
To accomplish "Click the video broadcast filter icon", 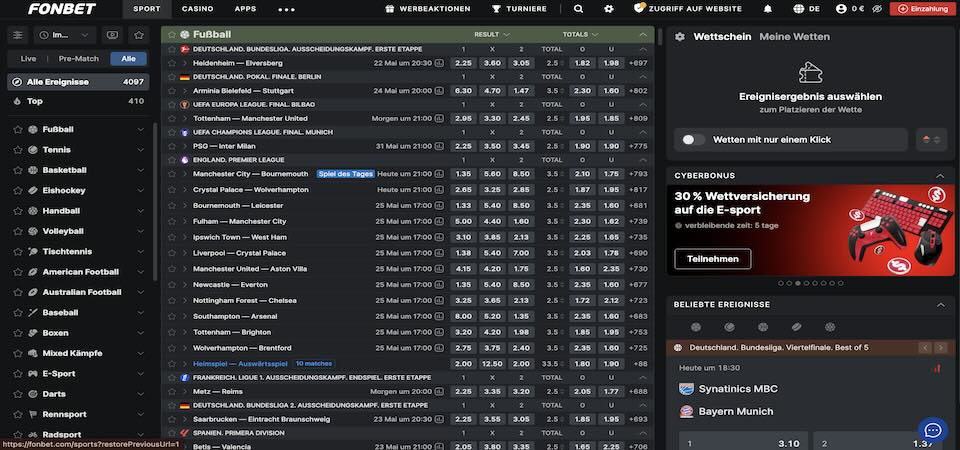I will pos(112,35).
